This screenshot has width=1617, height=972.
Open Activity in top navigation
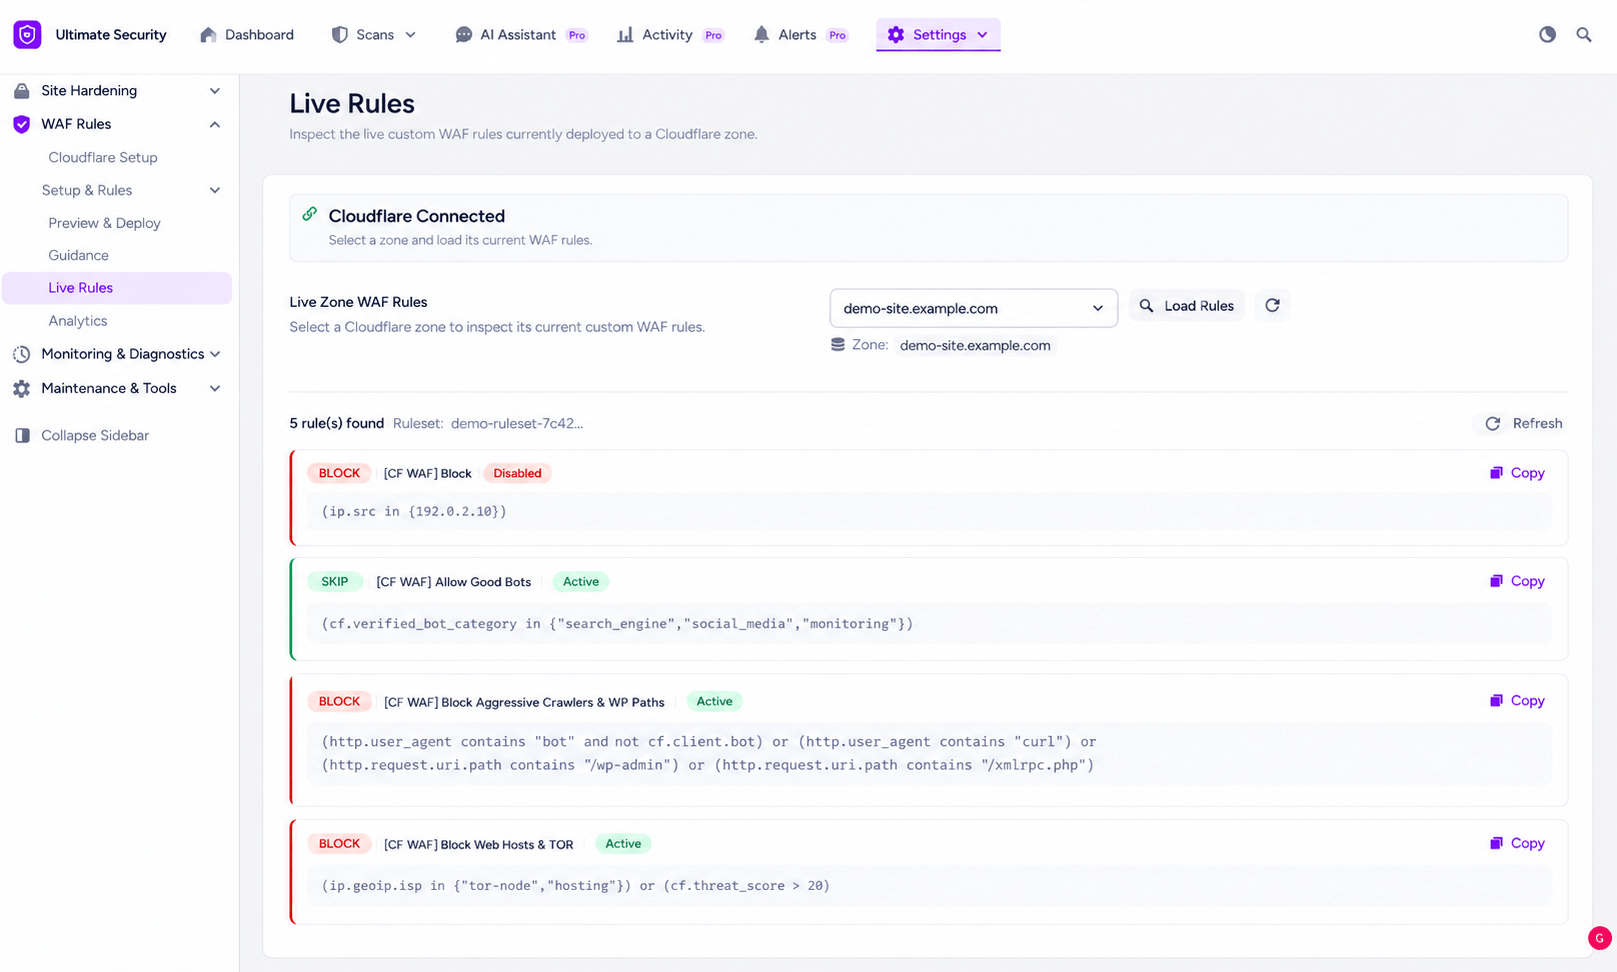click(670, 35)
